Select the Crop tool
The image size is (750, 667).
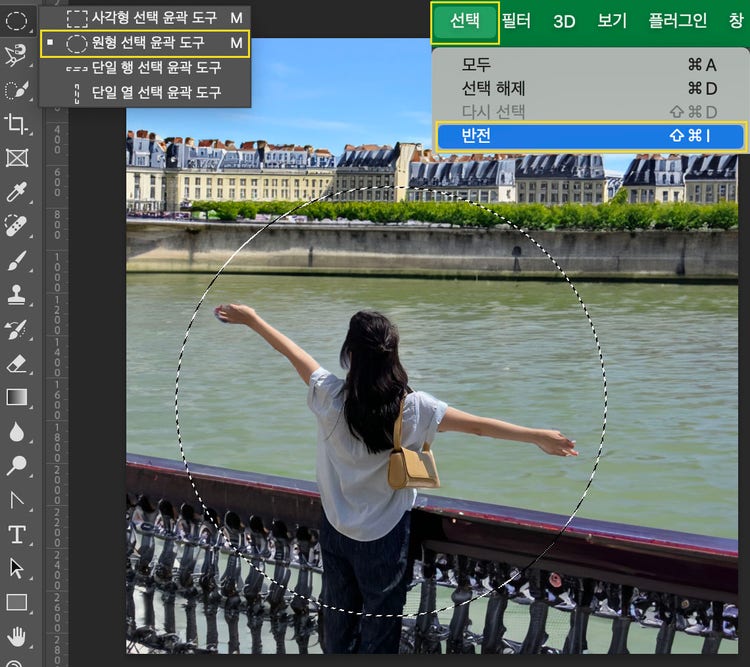pos(16,124)
